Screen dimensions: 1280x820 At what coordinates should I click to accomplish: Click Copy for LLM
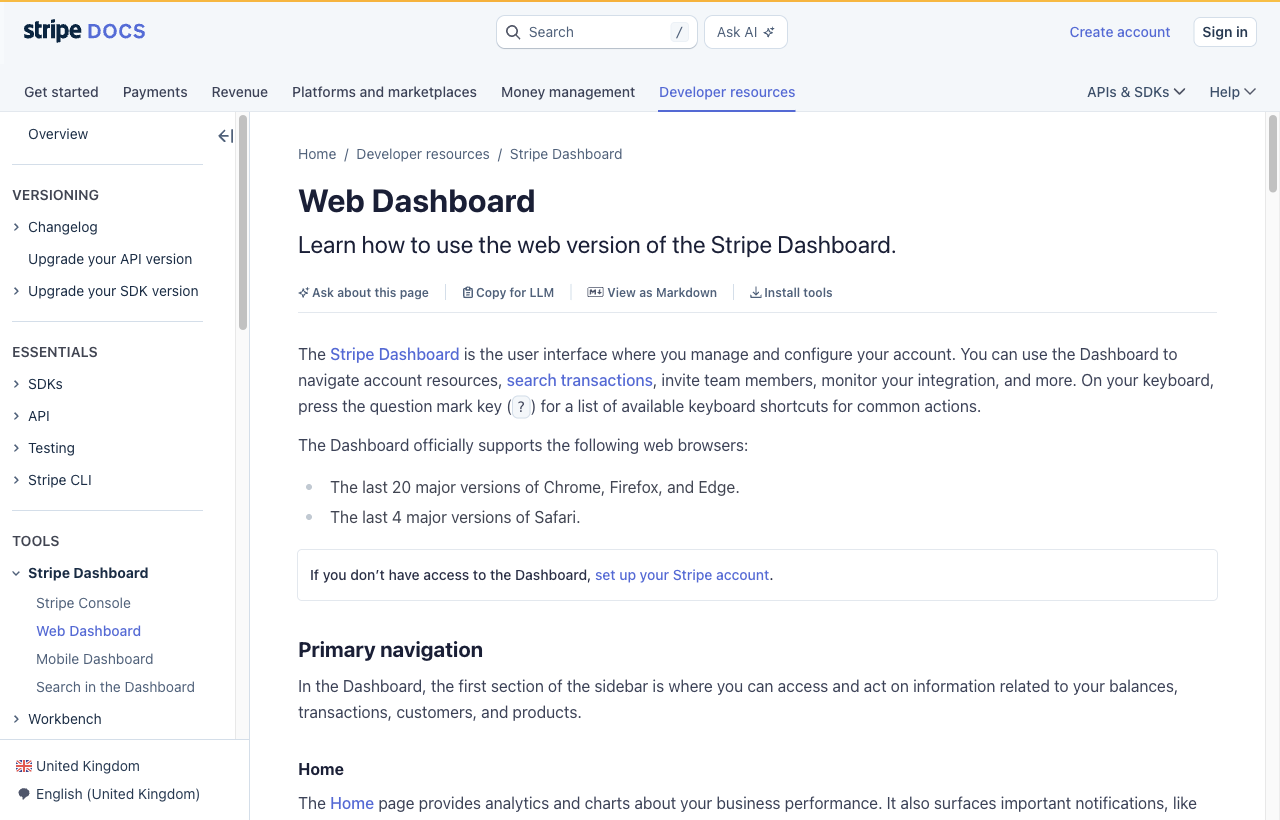click(508, 293)
